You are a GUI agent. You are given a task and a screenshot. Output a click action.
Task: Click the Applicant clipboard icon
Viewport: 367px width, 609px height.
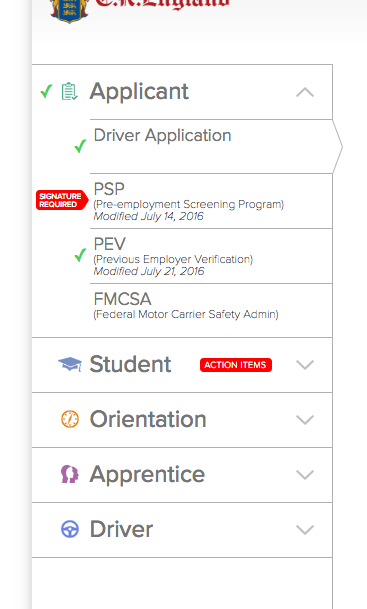coord(70,92)
